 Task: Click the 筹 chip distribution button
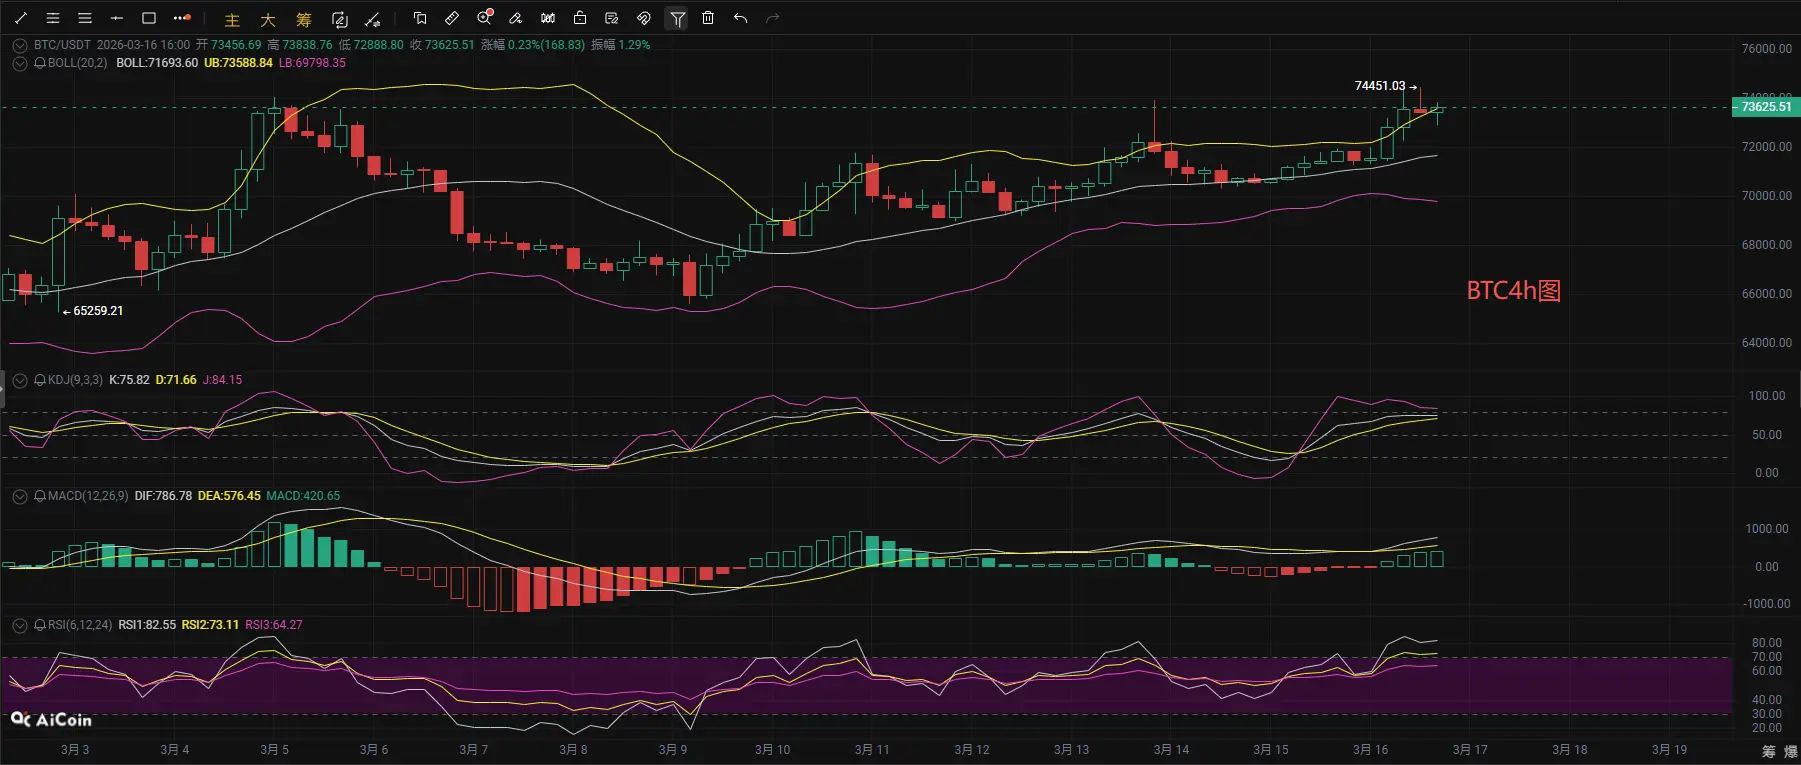click(304, 19)
